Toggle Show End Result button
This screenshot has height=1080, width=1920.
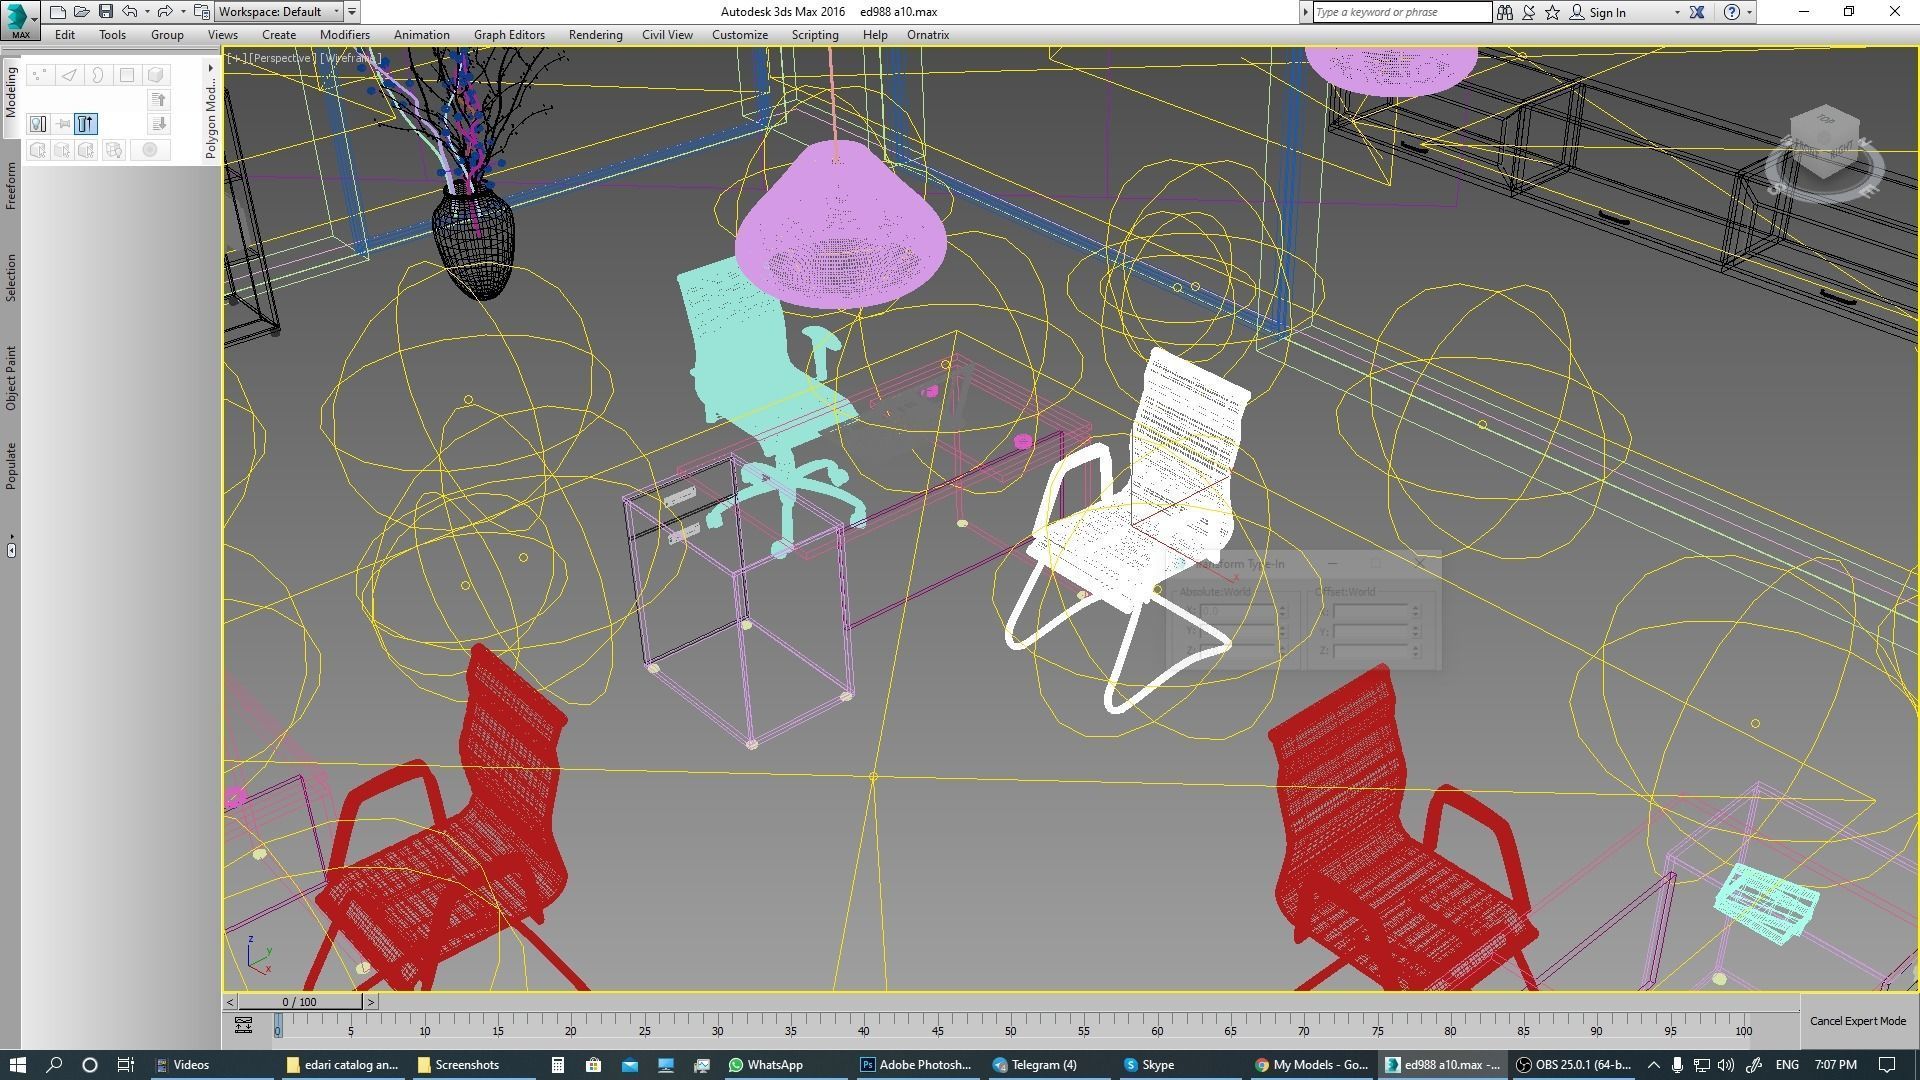(x=86, y=124)
